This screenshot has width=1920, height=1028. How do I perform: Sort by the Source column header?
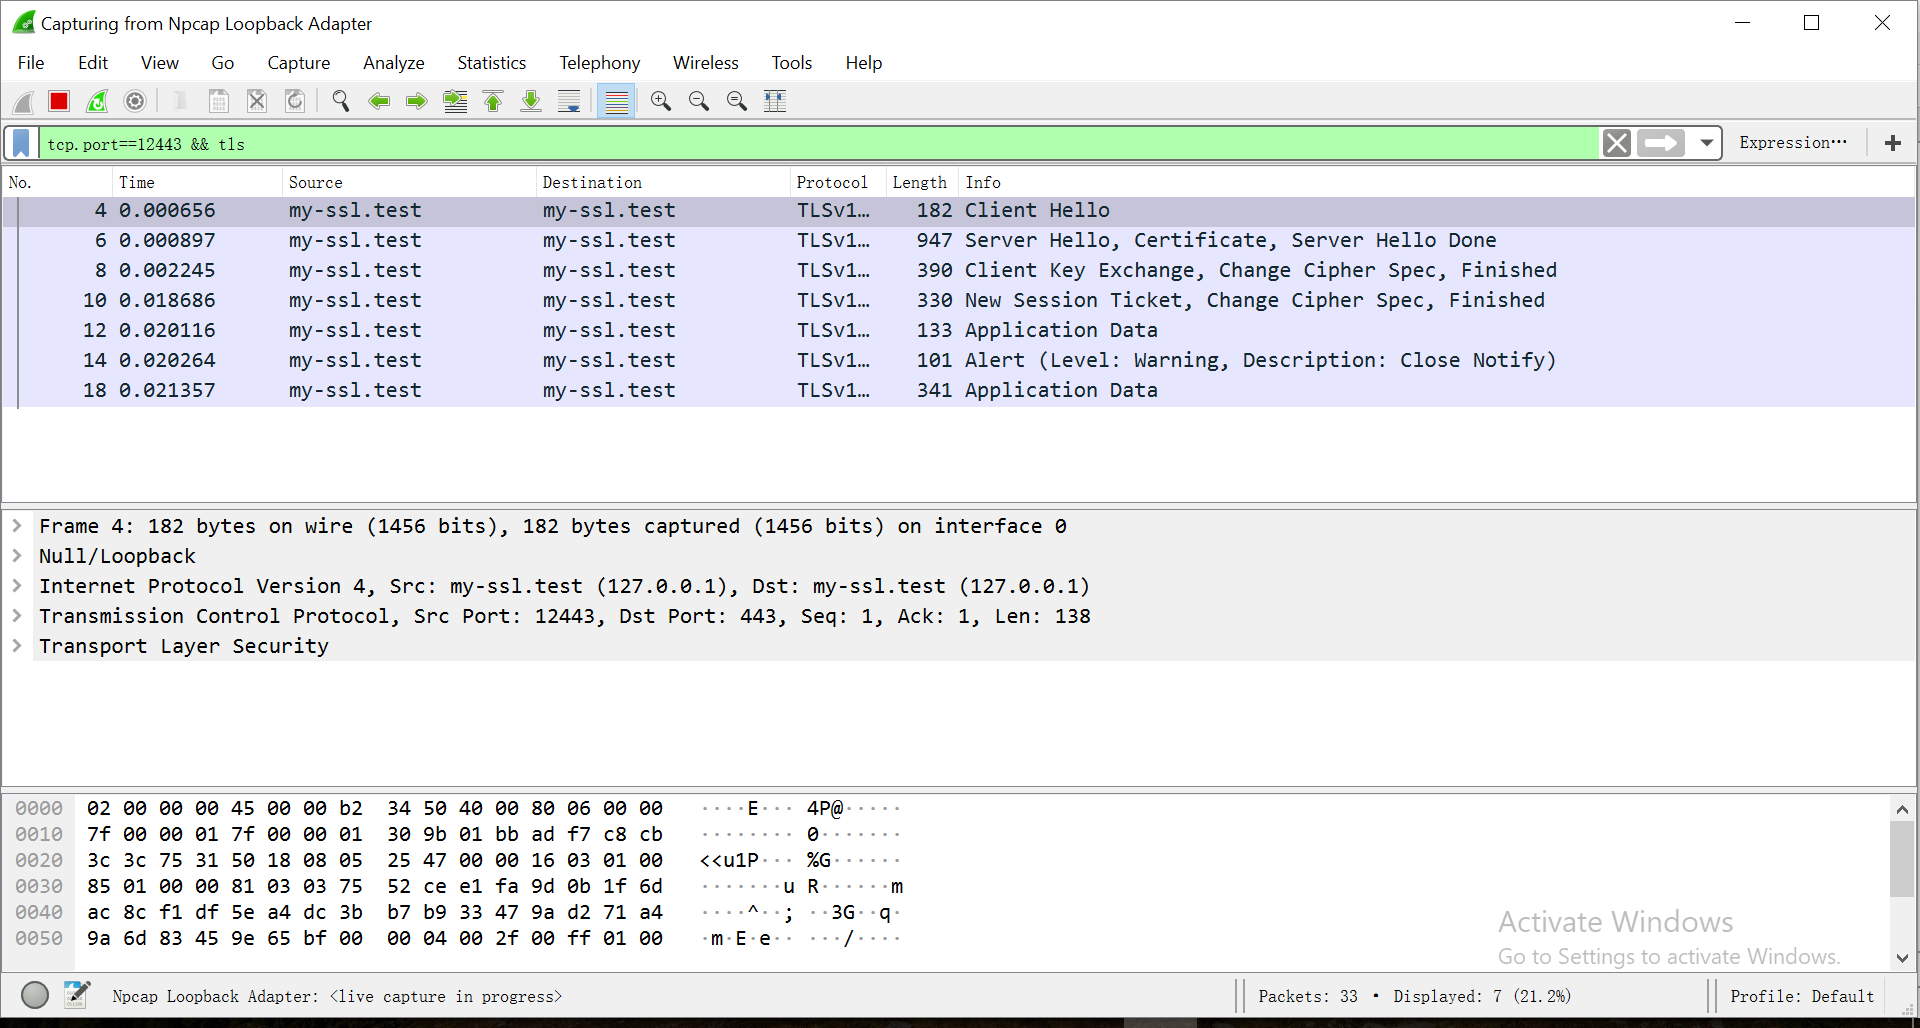click(409, 182)
